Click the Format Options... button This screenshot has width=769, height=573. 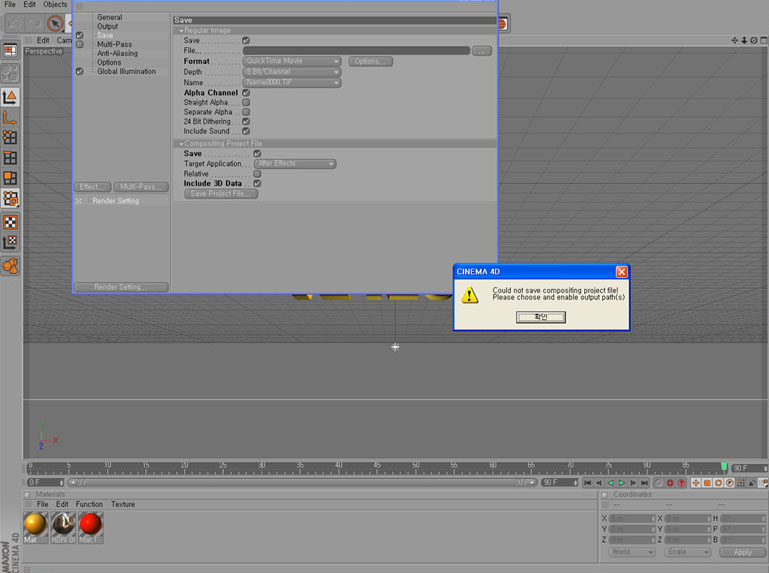[371, 61]
